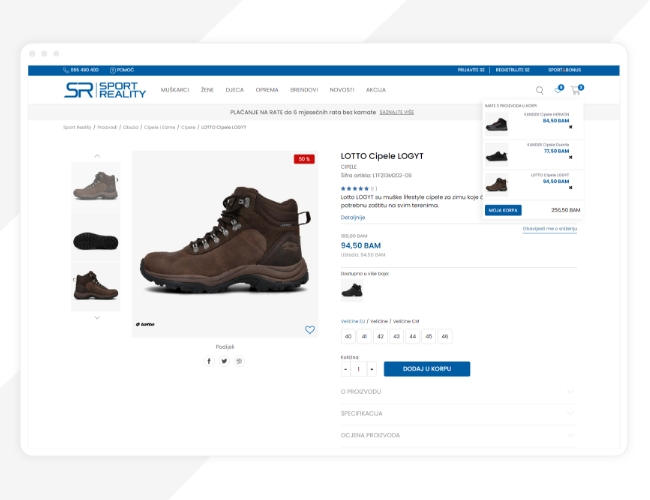Choose the black color variant swatch
Screen dimensions: 650x500
tap(352, 290)
